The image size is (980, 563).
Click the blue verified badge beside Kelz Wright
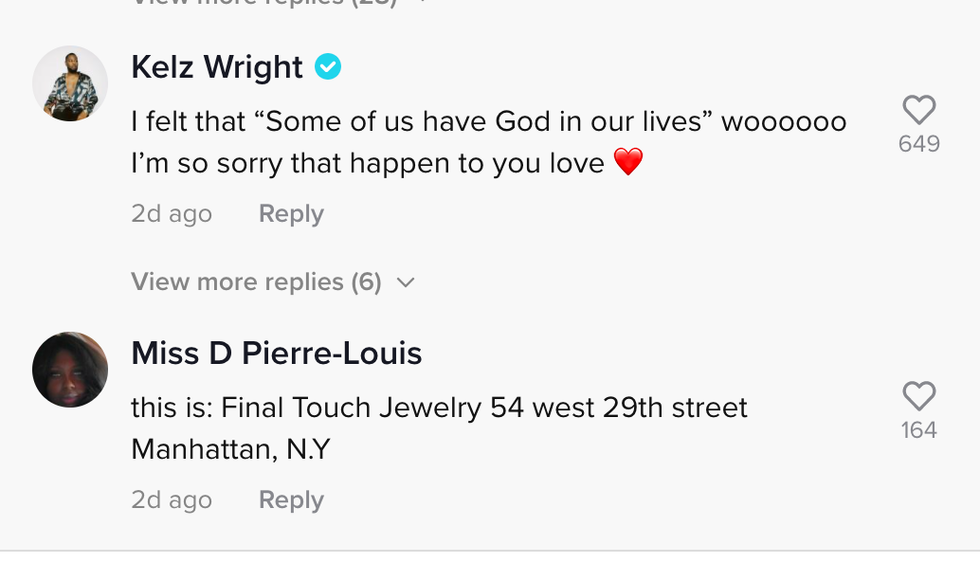pos(328,67)
